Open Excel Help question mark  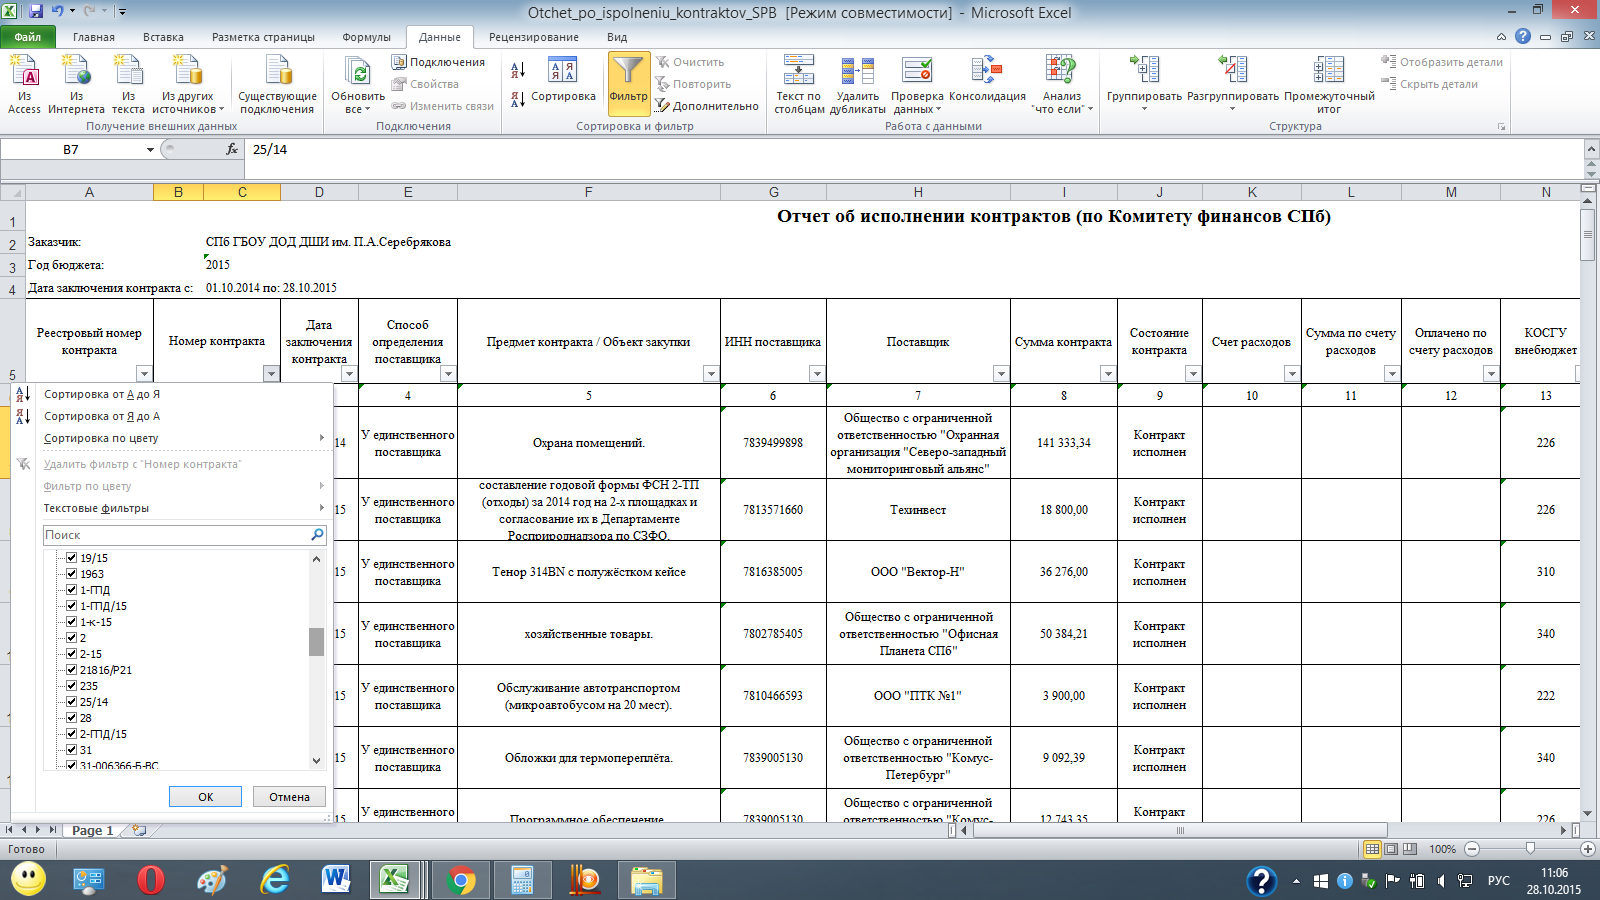click(1523, 36)
